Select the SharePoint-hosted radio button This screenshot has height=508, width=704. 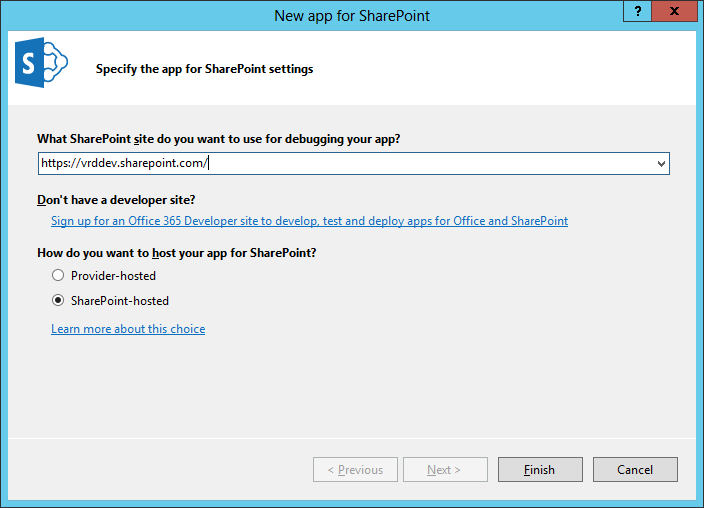click(58, 300)
